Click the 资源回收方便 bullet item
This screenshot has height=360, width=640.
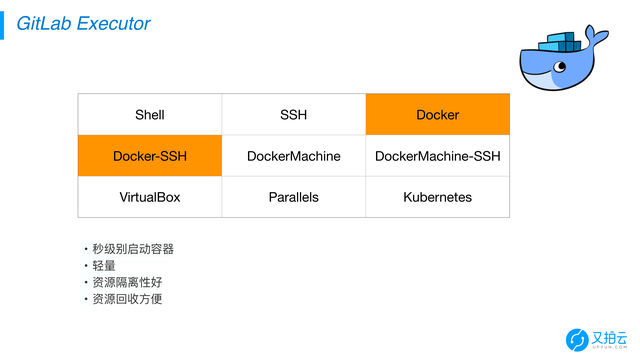127,299
